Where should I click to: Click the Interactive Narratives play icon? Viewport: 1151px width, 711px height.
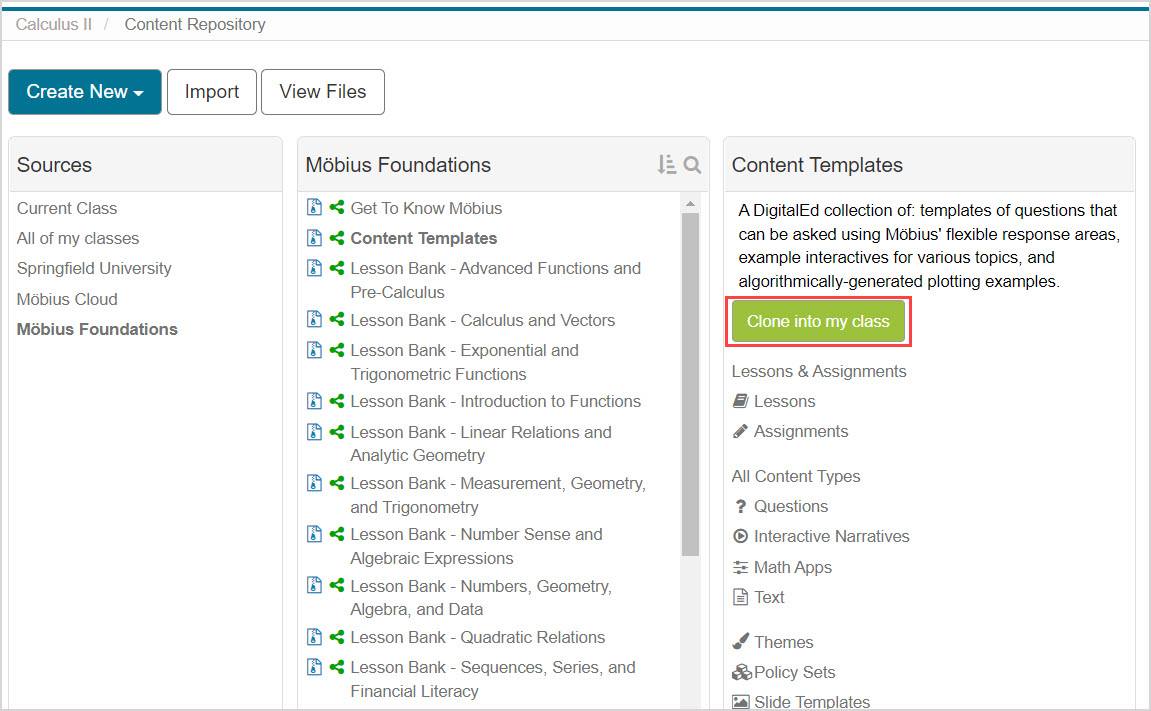740,537
